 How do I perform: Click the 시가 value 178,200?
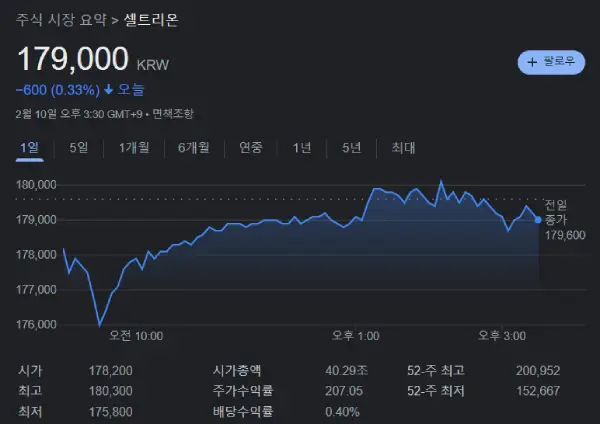(x=111, y=370)
